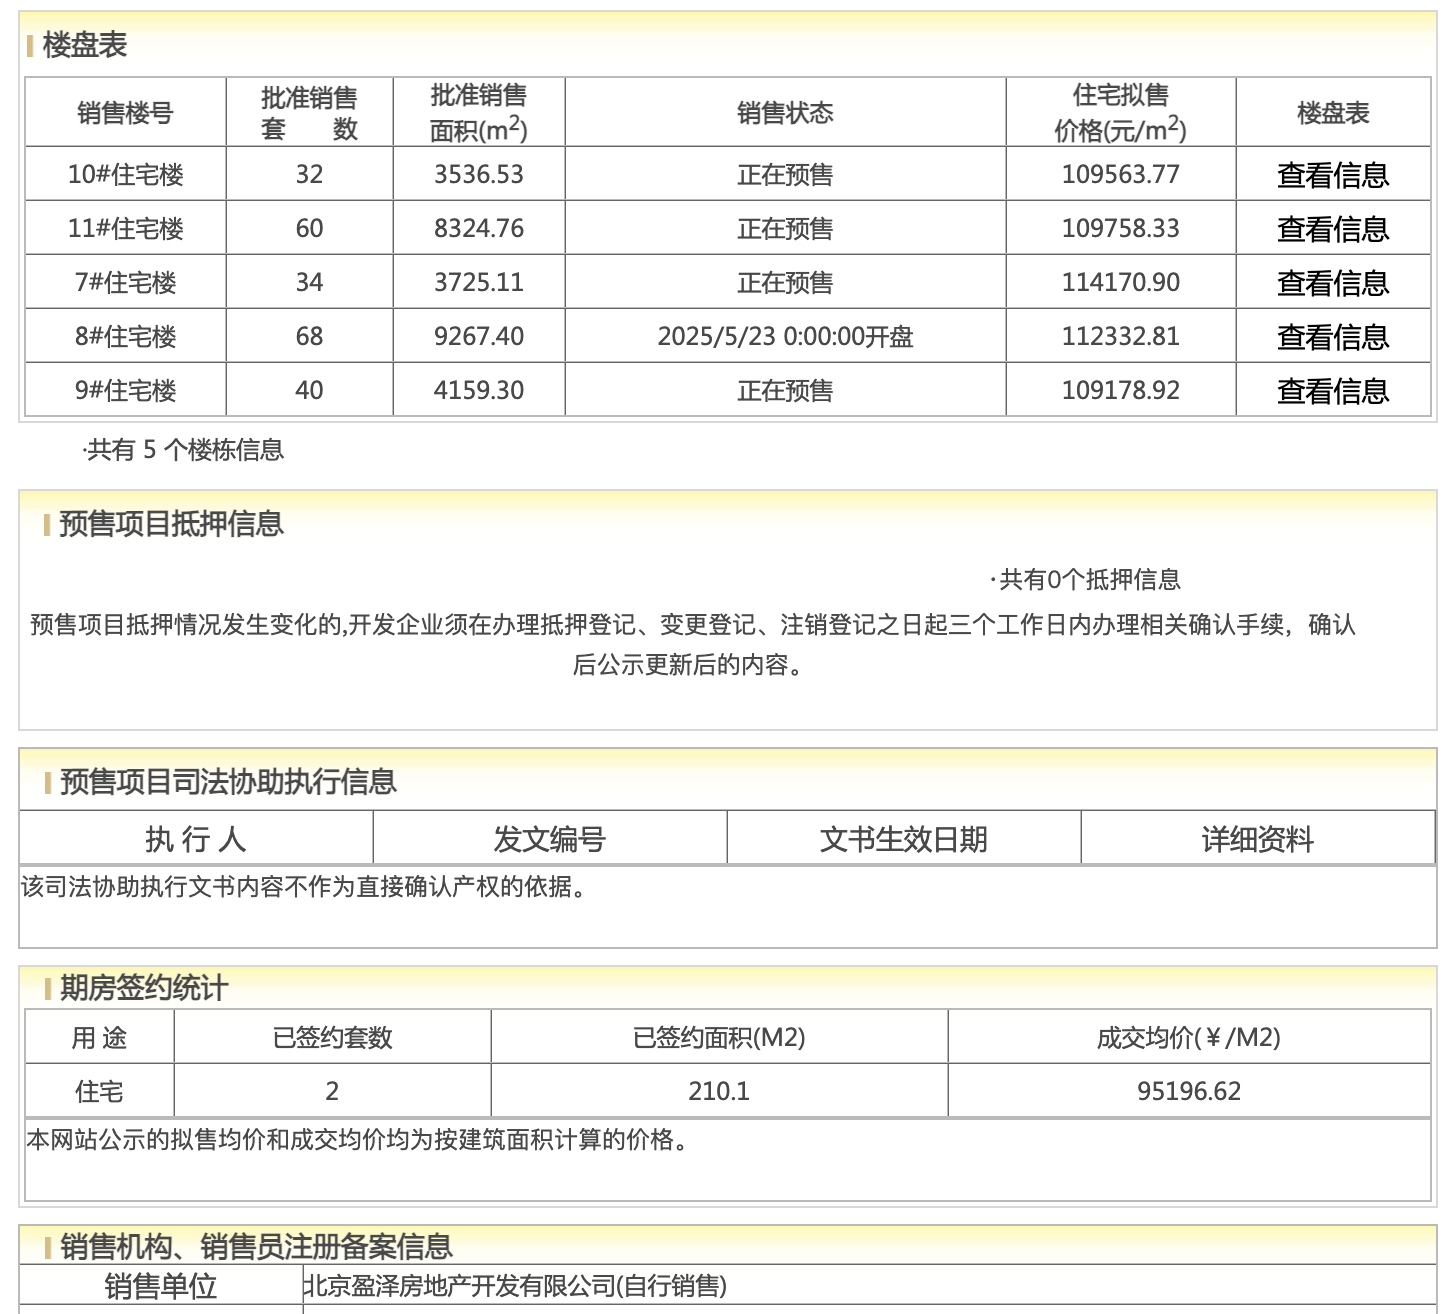Click the 批准销售套数 column header

[310, 113]
